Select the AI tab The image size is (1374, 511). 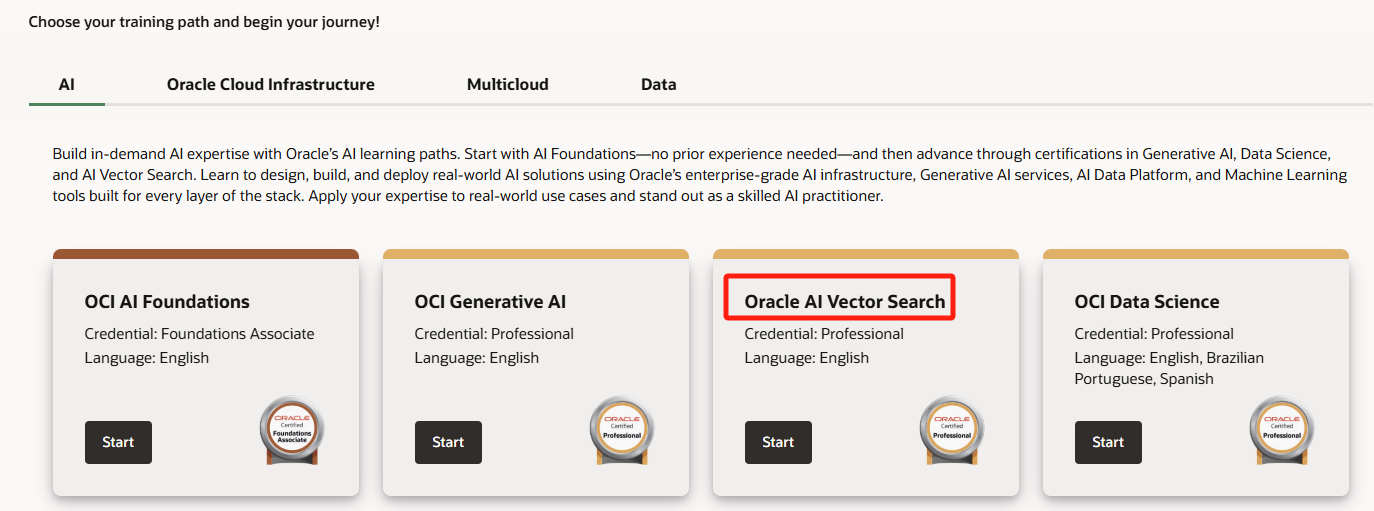(x=67, y=85)
